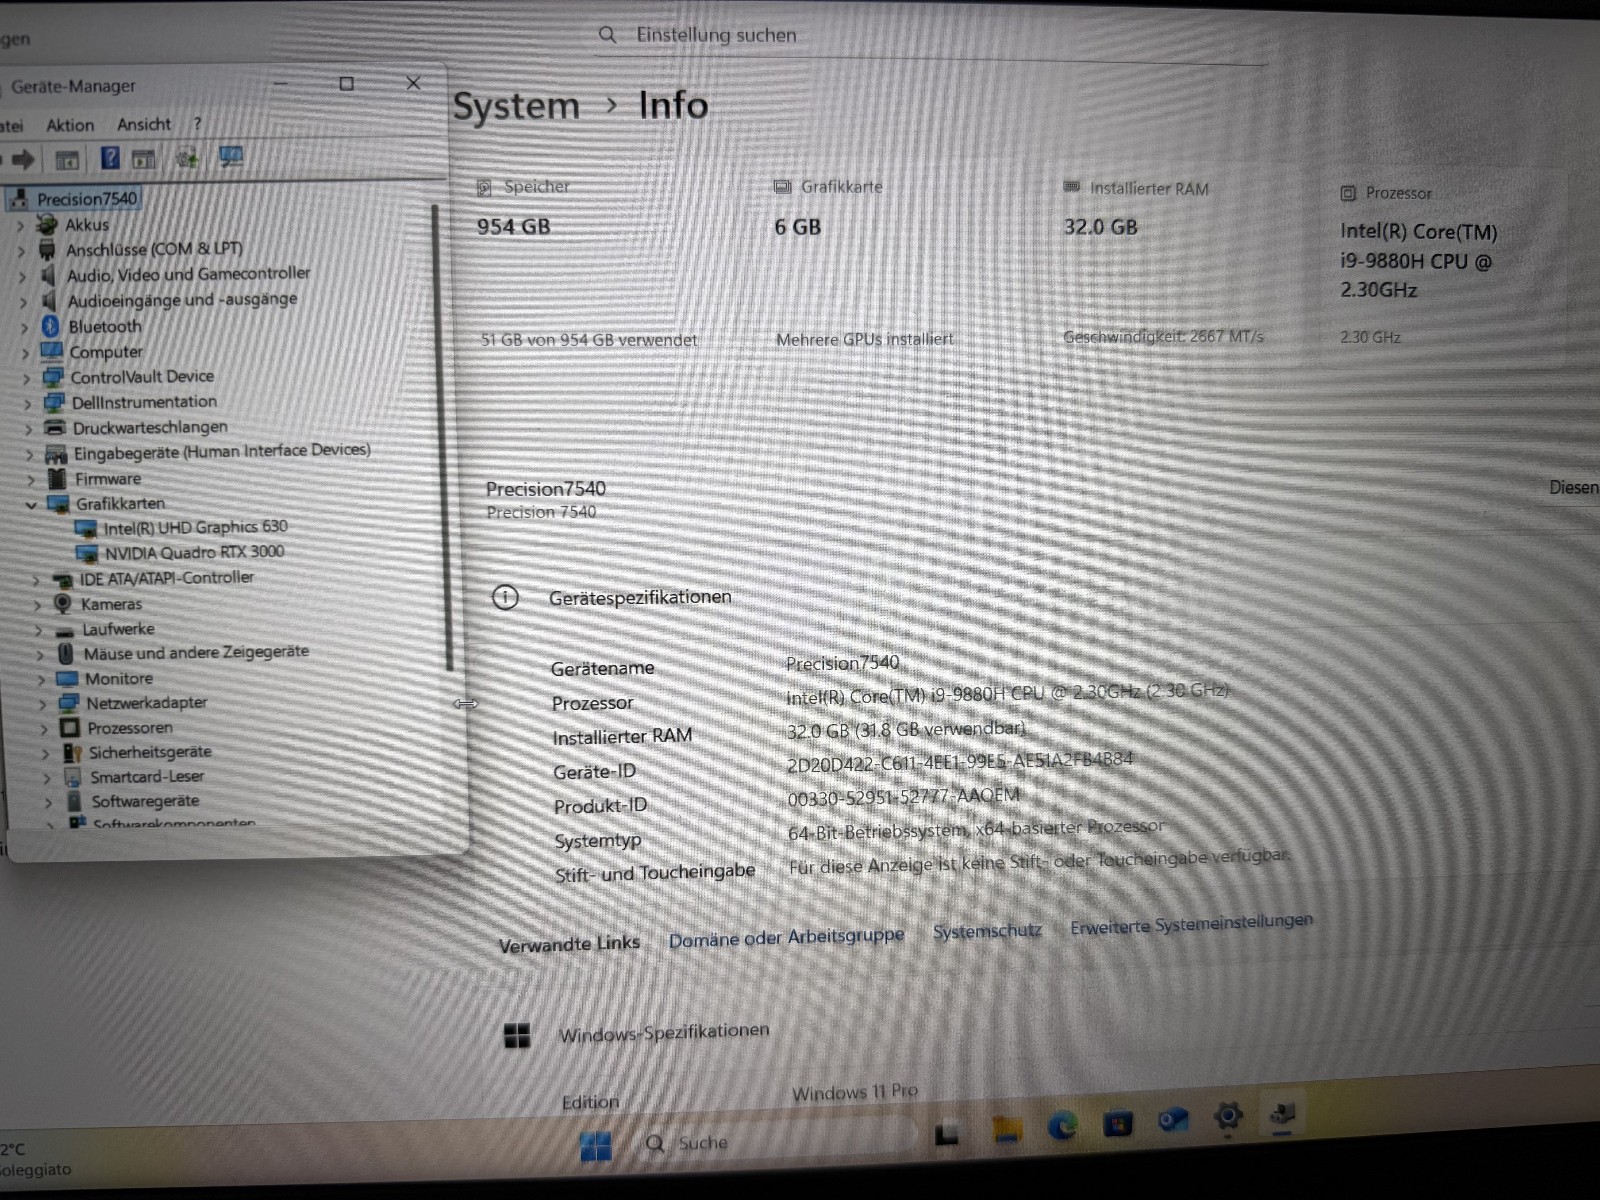Open Microsoft Edge from the taskbar
The height and width of the screenshot is (1200, 1600).
point(1062,1126)
